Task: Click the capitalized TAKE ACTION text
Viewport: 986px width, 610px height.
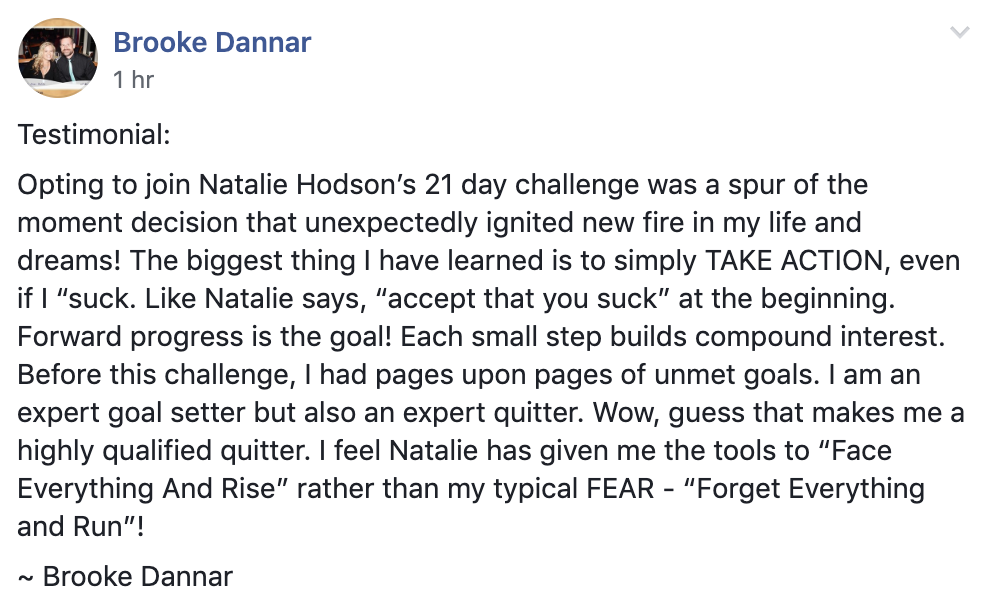Action: pos(794,261)
